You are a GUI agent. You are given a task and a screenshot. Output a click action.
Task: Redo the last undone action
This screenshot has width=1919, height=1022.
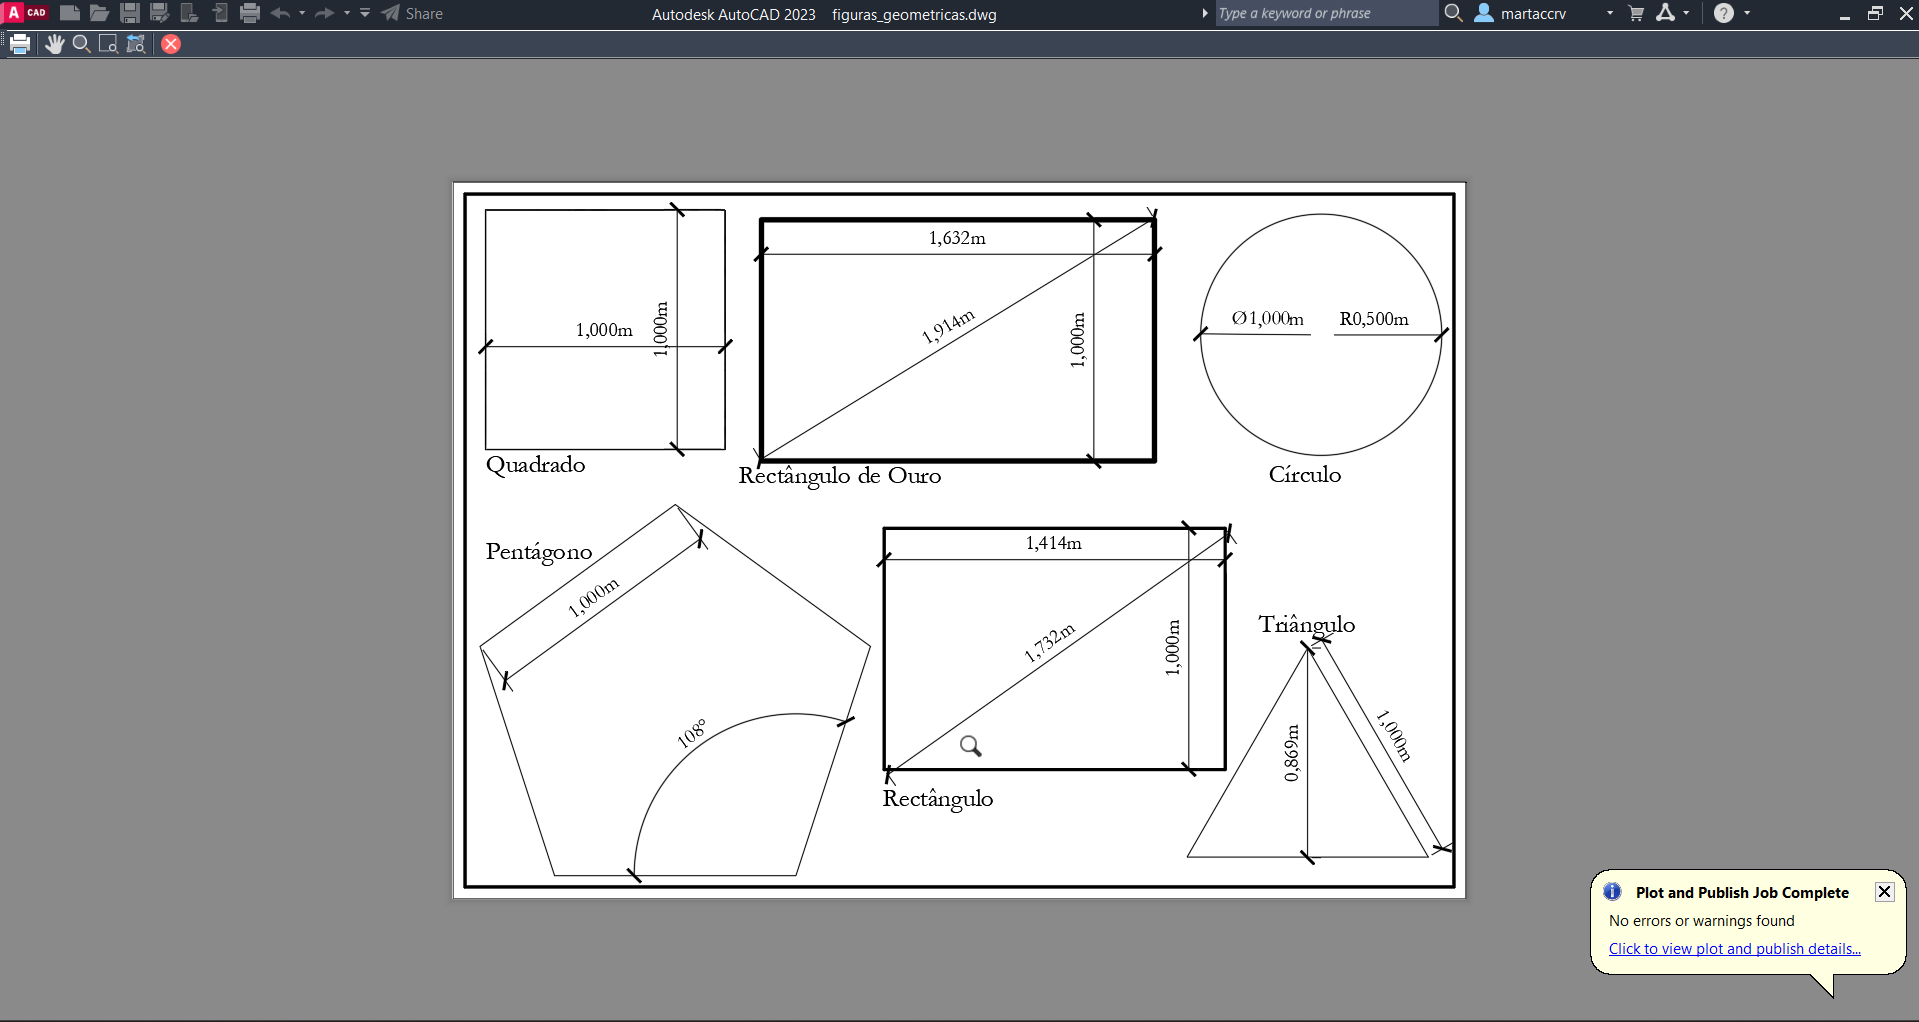[x=324, y=13]
